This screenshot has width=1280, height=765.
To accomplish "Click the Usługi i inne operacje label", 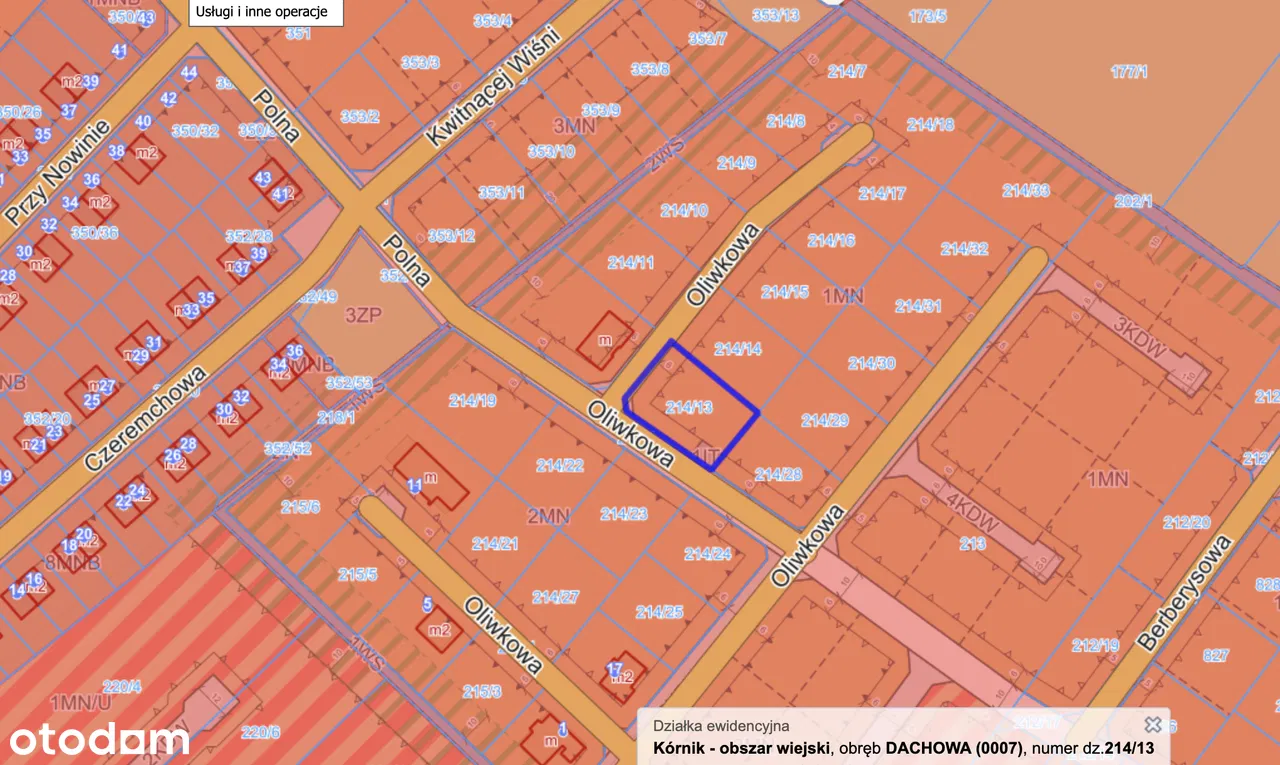I will (266, 13).
